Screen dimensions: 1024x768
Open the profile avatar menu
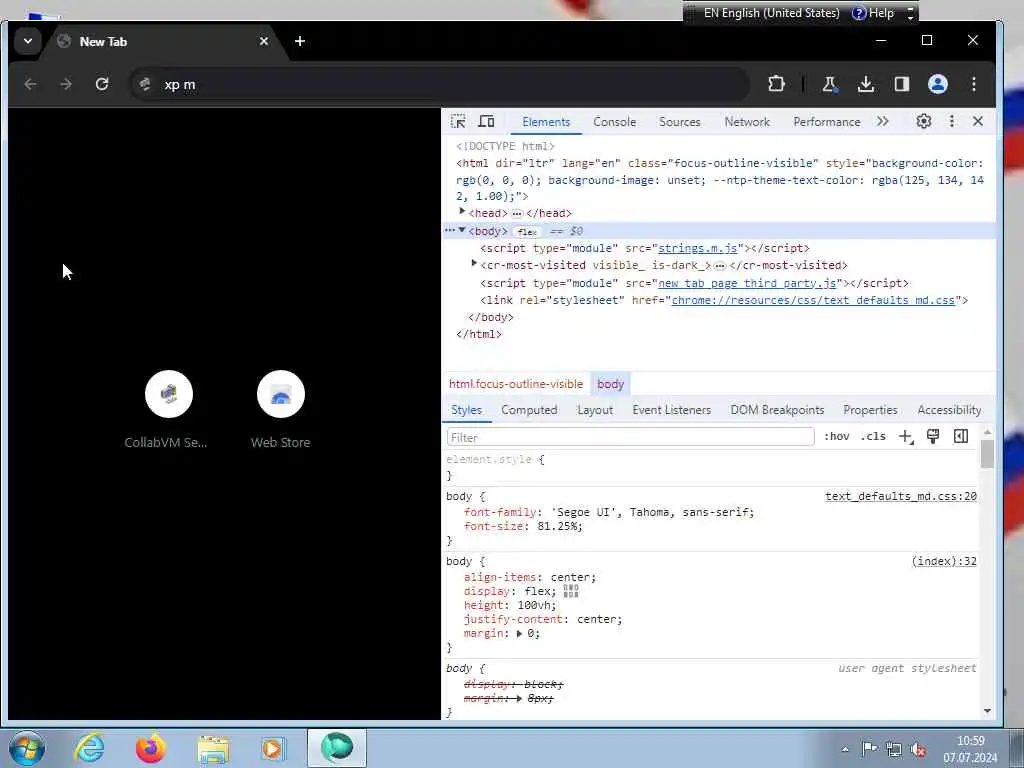(x=938, y=84)
